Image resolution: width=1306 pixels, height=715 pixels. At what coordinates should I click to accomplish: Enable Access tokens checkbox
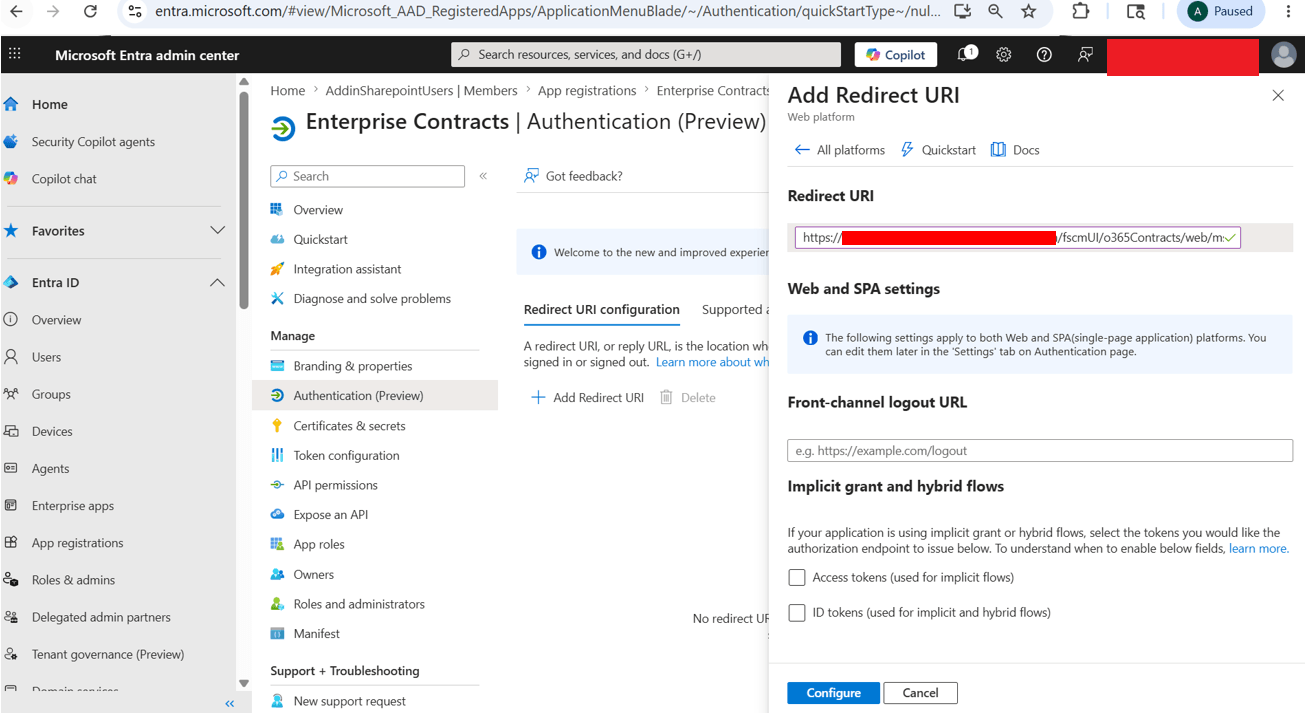click(x=797, y=578)
